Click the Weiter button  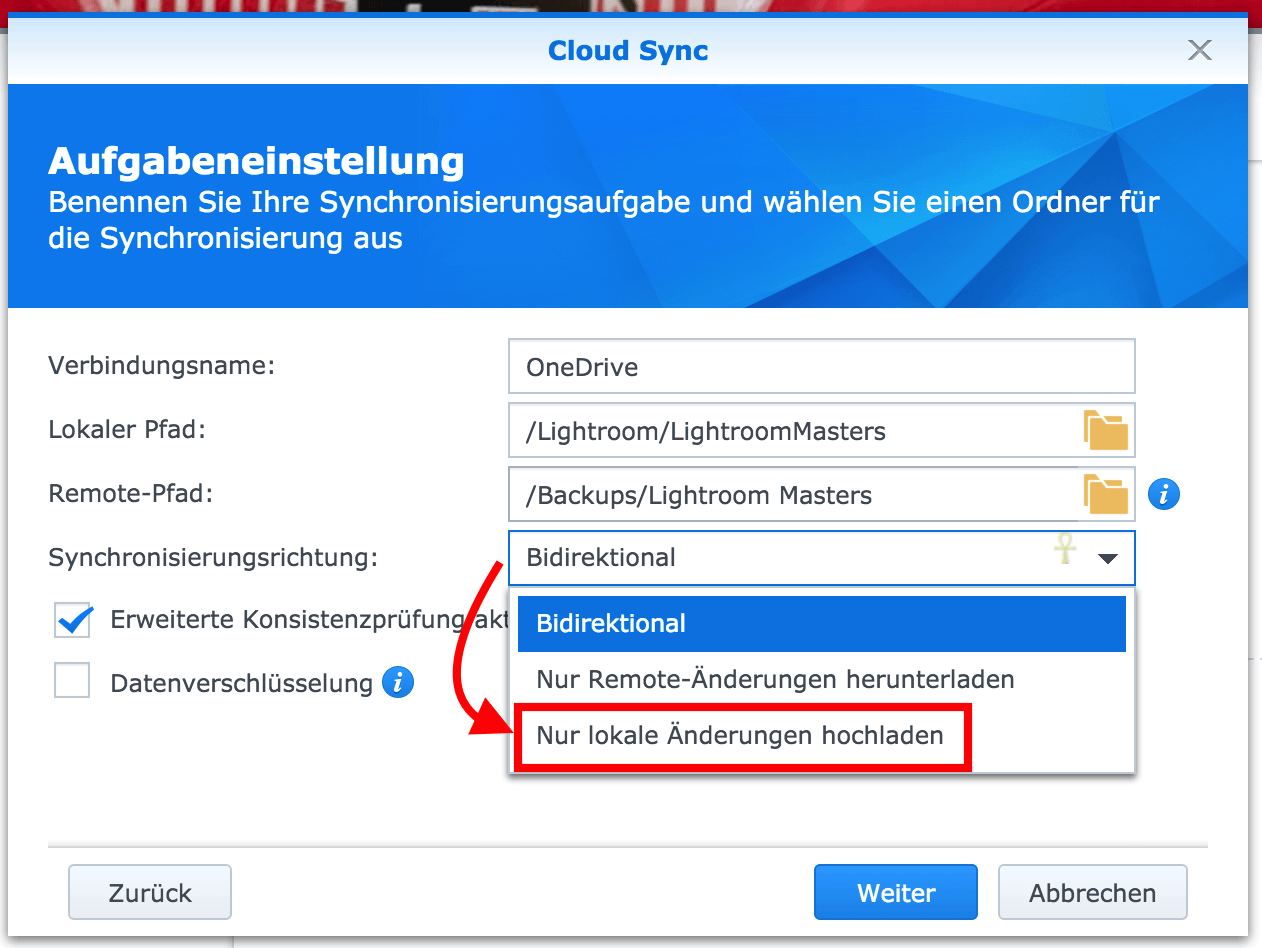896,892
